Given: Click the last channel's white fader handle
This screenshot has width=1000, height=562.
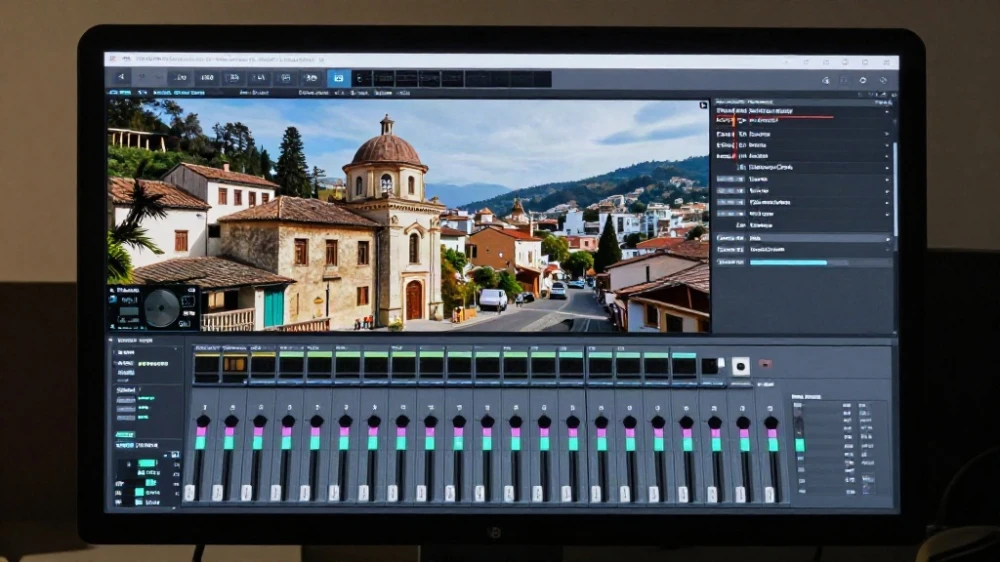Looking at the screenshot, I should pyautogui.click(x=769, y=494).
